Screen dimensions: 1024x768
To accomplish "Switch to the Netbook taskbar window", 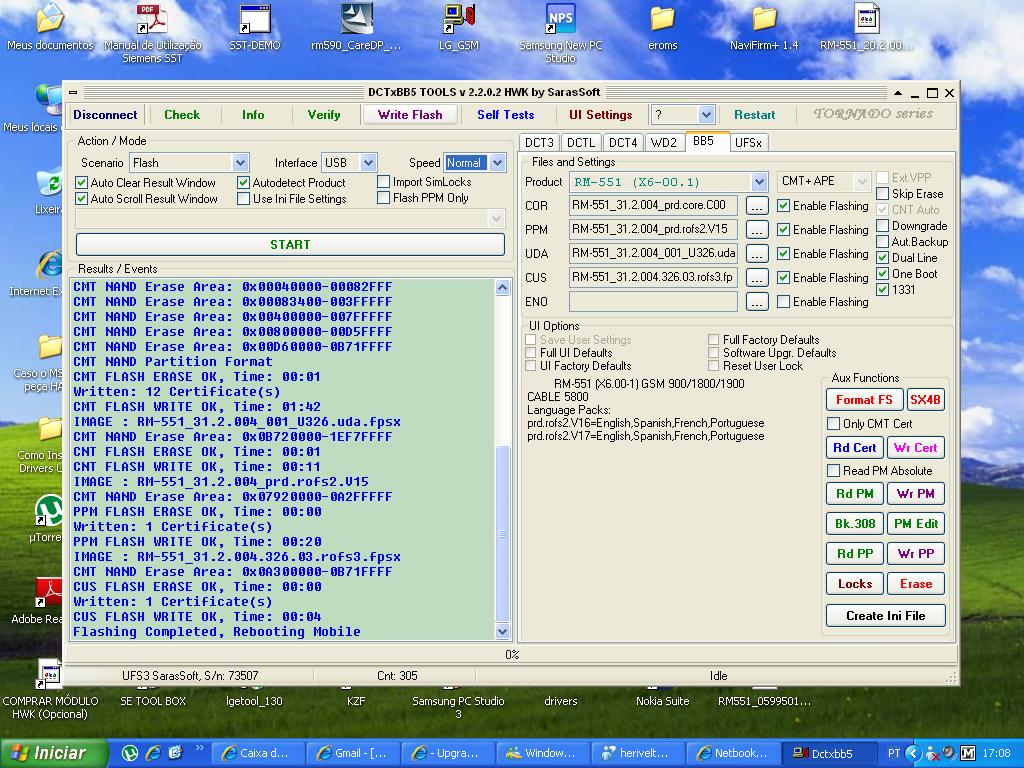I will point(732,754).
